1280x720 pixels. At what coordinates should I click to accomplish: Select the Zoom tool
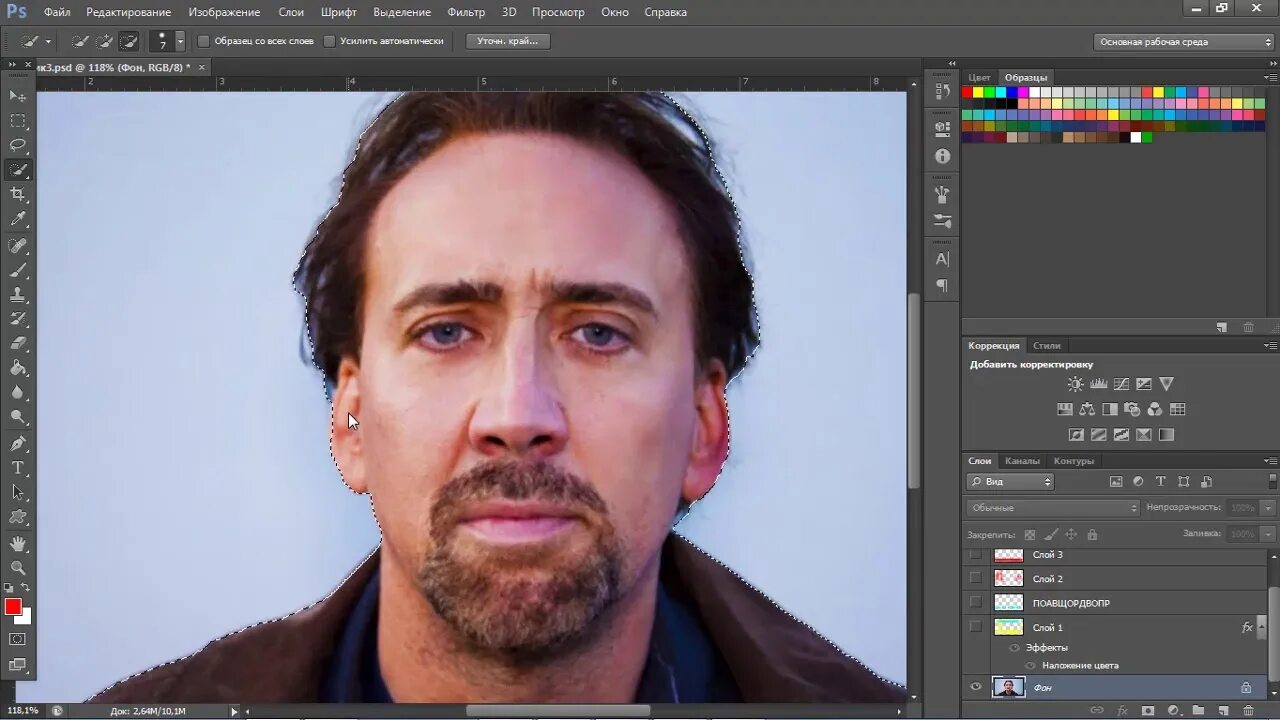coord(18,568)
